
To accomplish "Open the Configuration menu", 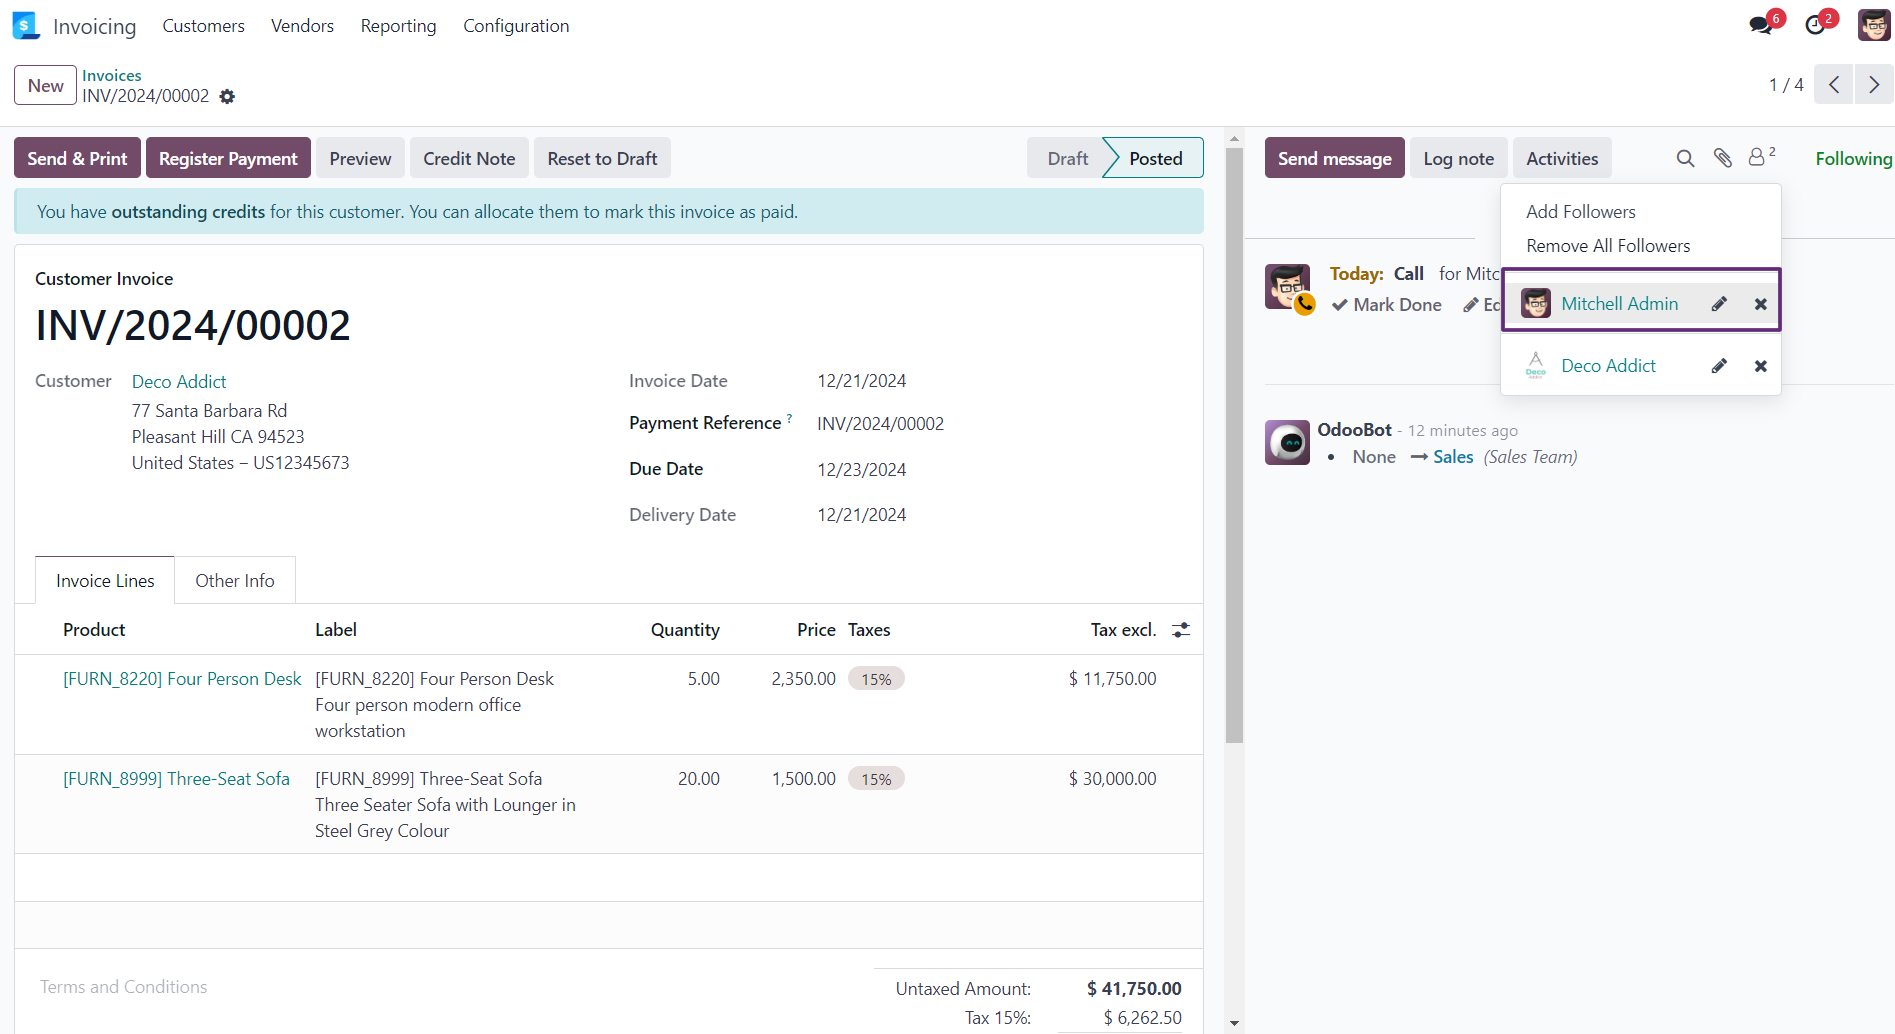I will pos(516,26).
